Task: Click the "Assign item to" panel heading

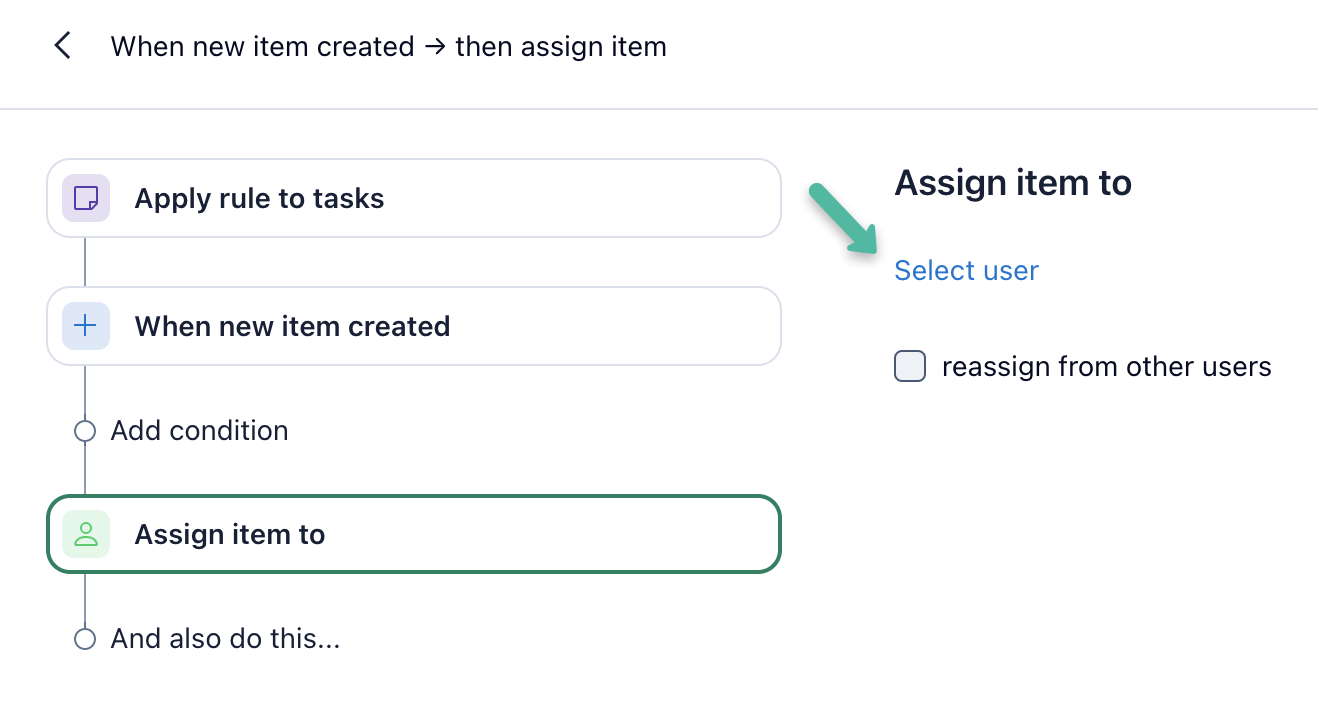Action: coord(1012,183)
